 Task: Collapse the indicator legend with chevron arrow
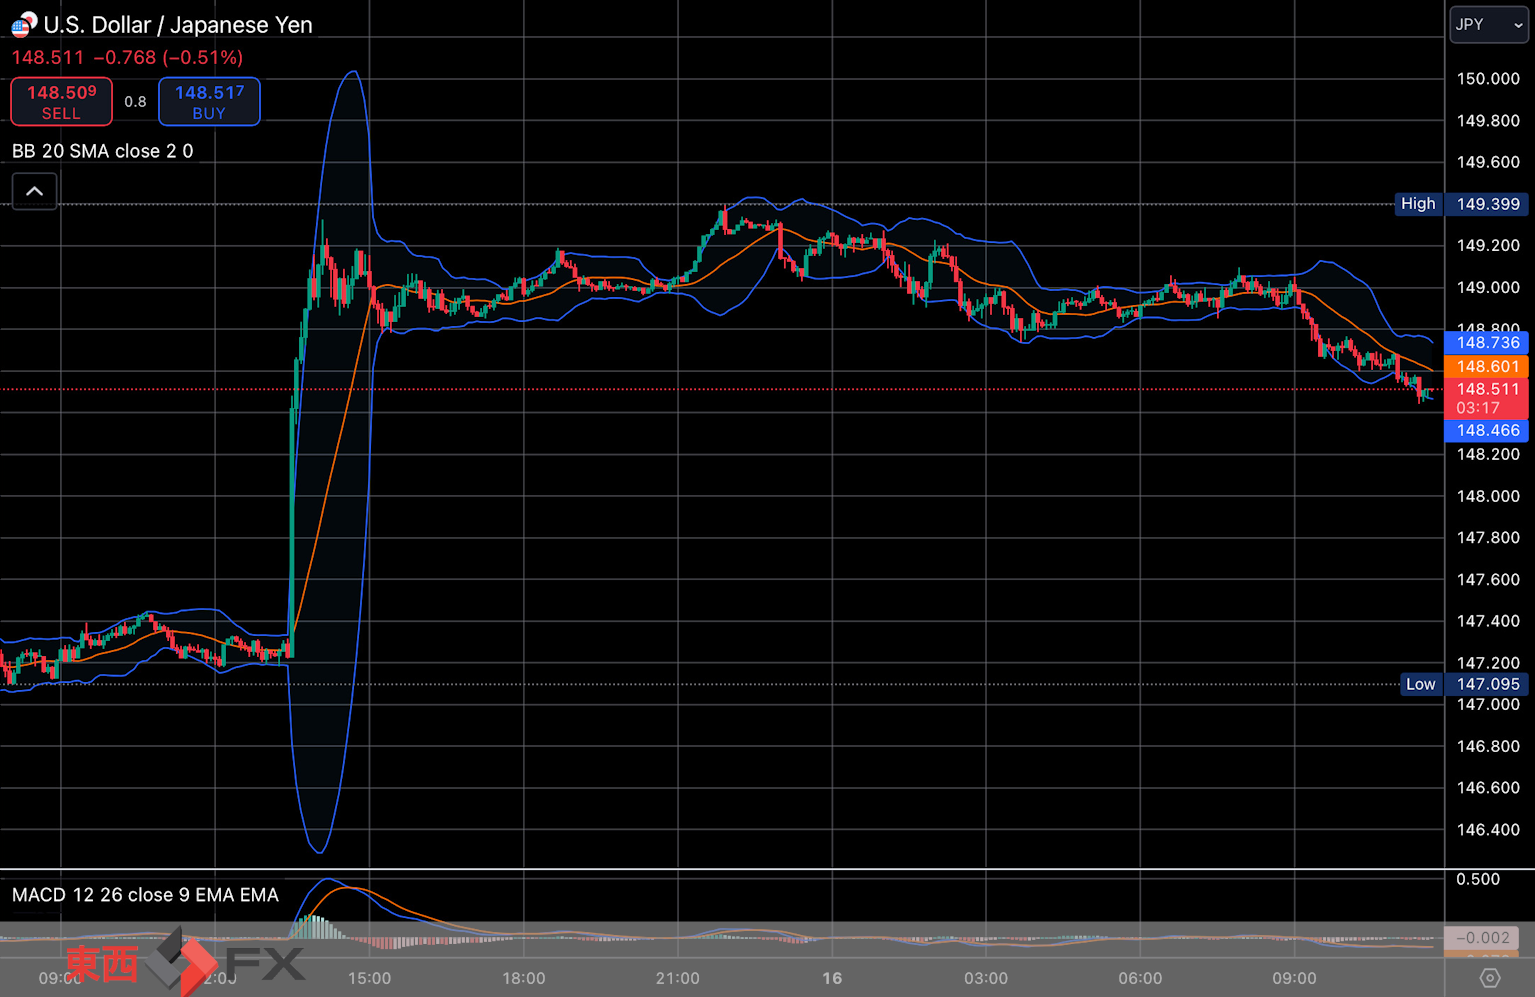click(34, 191)
